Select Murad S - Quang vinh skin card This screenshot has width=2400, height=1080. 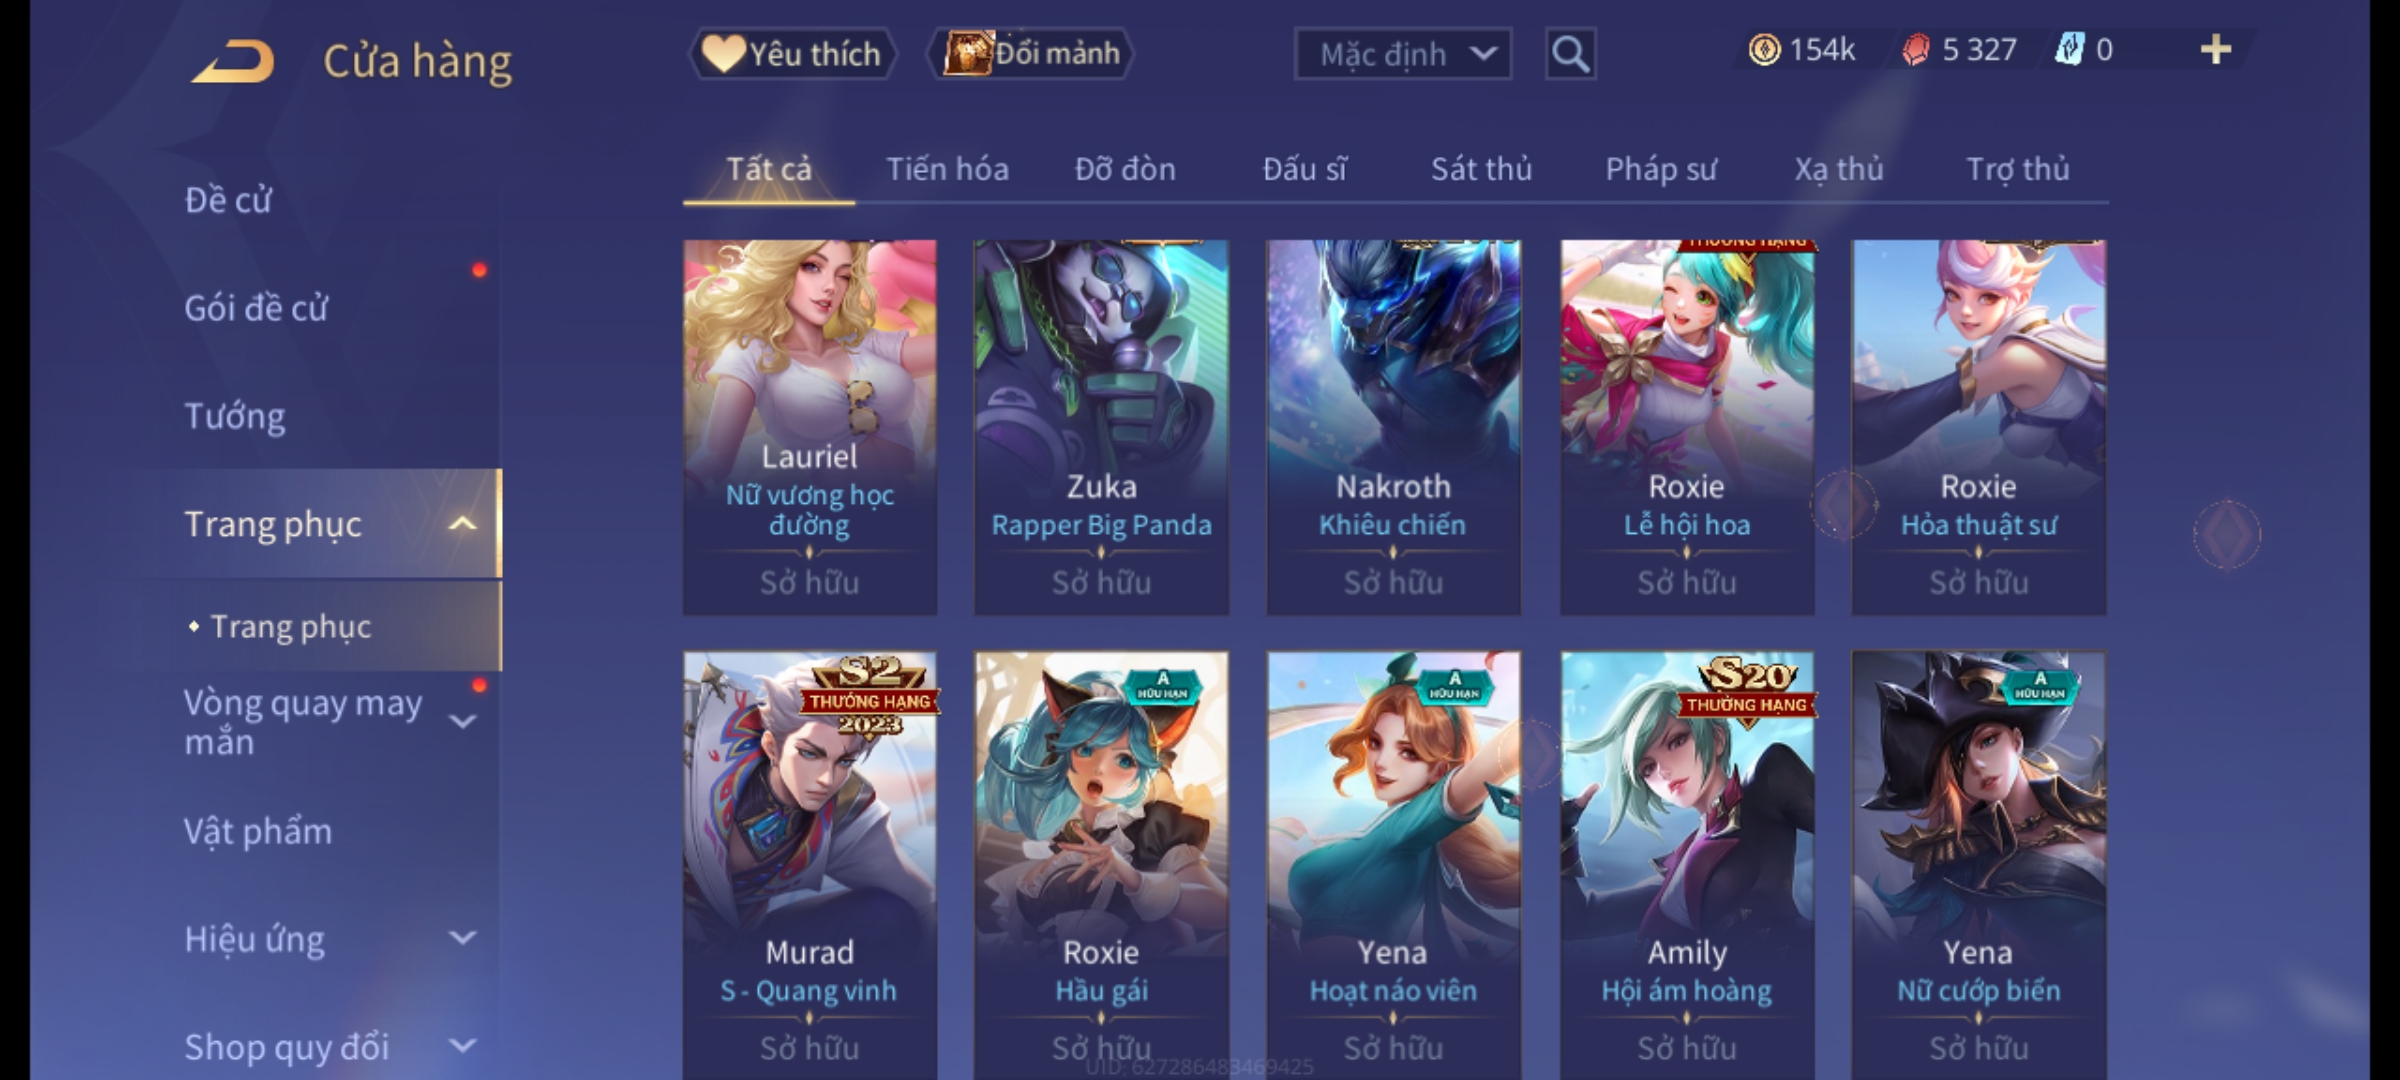pos(810,865)
